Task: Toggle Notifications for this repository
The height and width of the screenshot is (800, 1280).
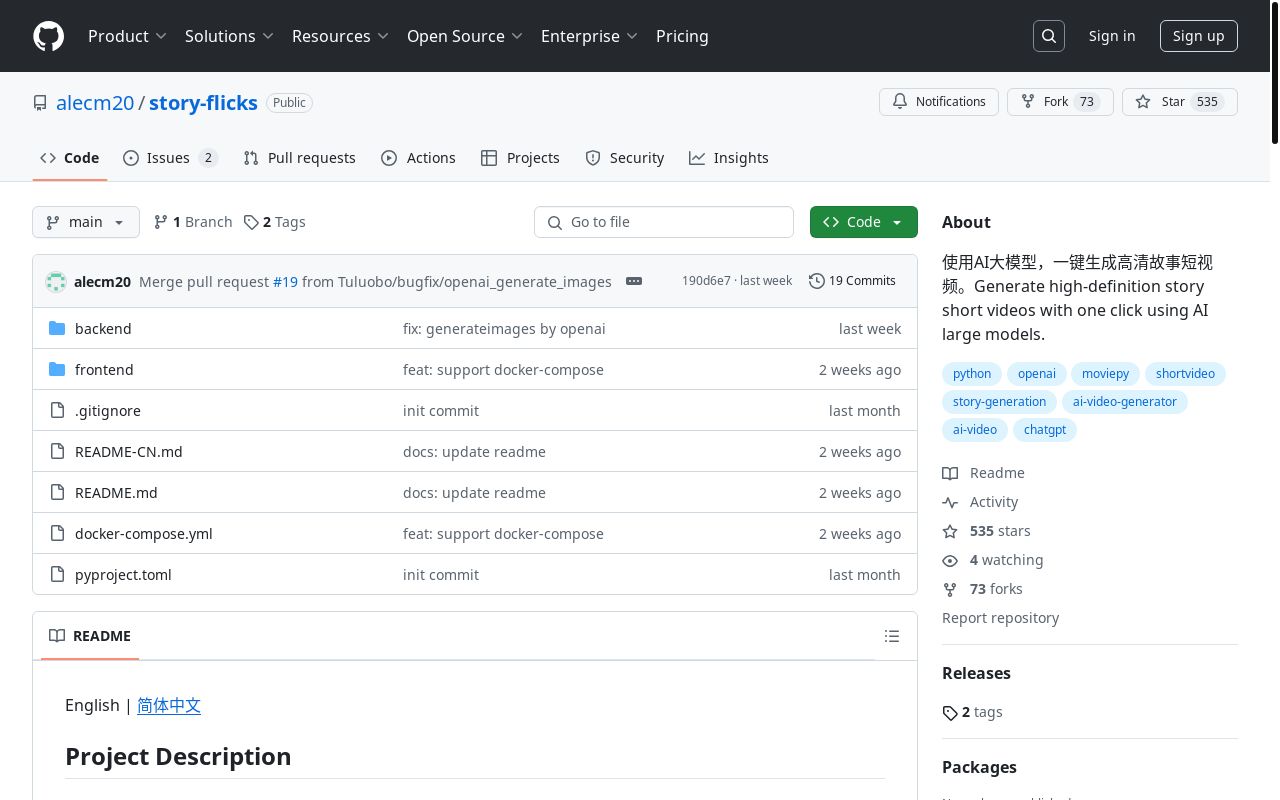Action: tap(938, 102)
